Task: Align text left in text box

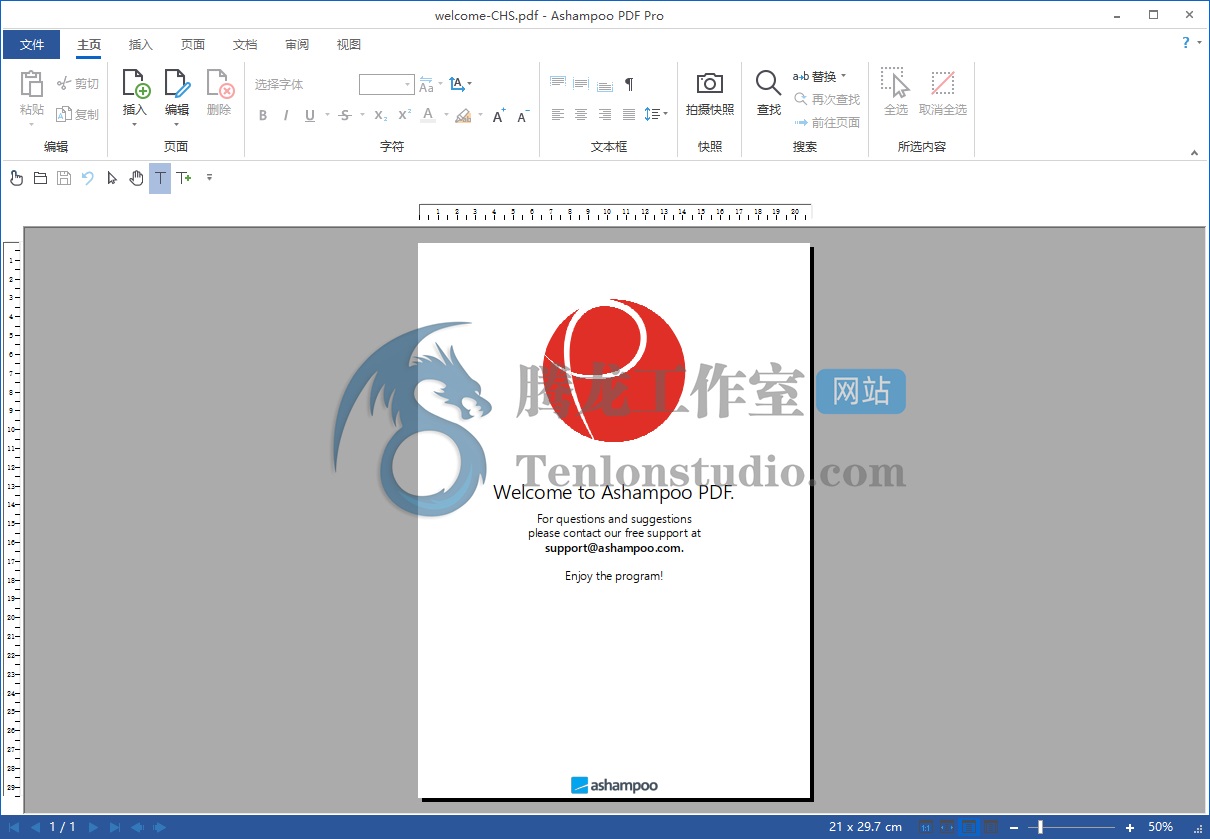Action: (x=558, y=115)
